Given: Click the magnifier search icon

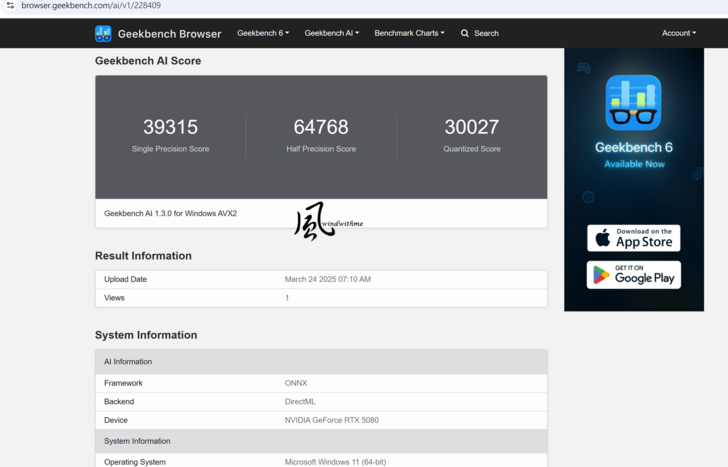Looking at the screenshot, I should [465, 33].
